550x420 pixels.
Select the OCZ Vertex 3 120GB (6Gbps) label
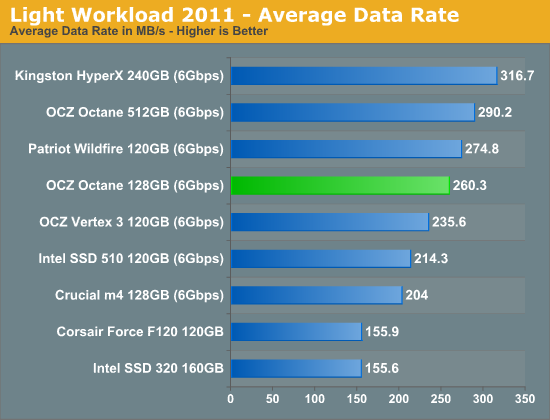tap(132, 222)
